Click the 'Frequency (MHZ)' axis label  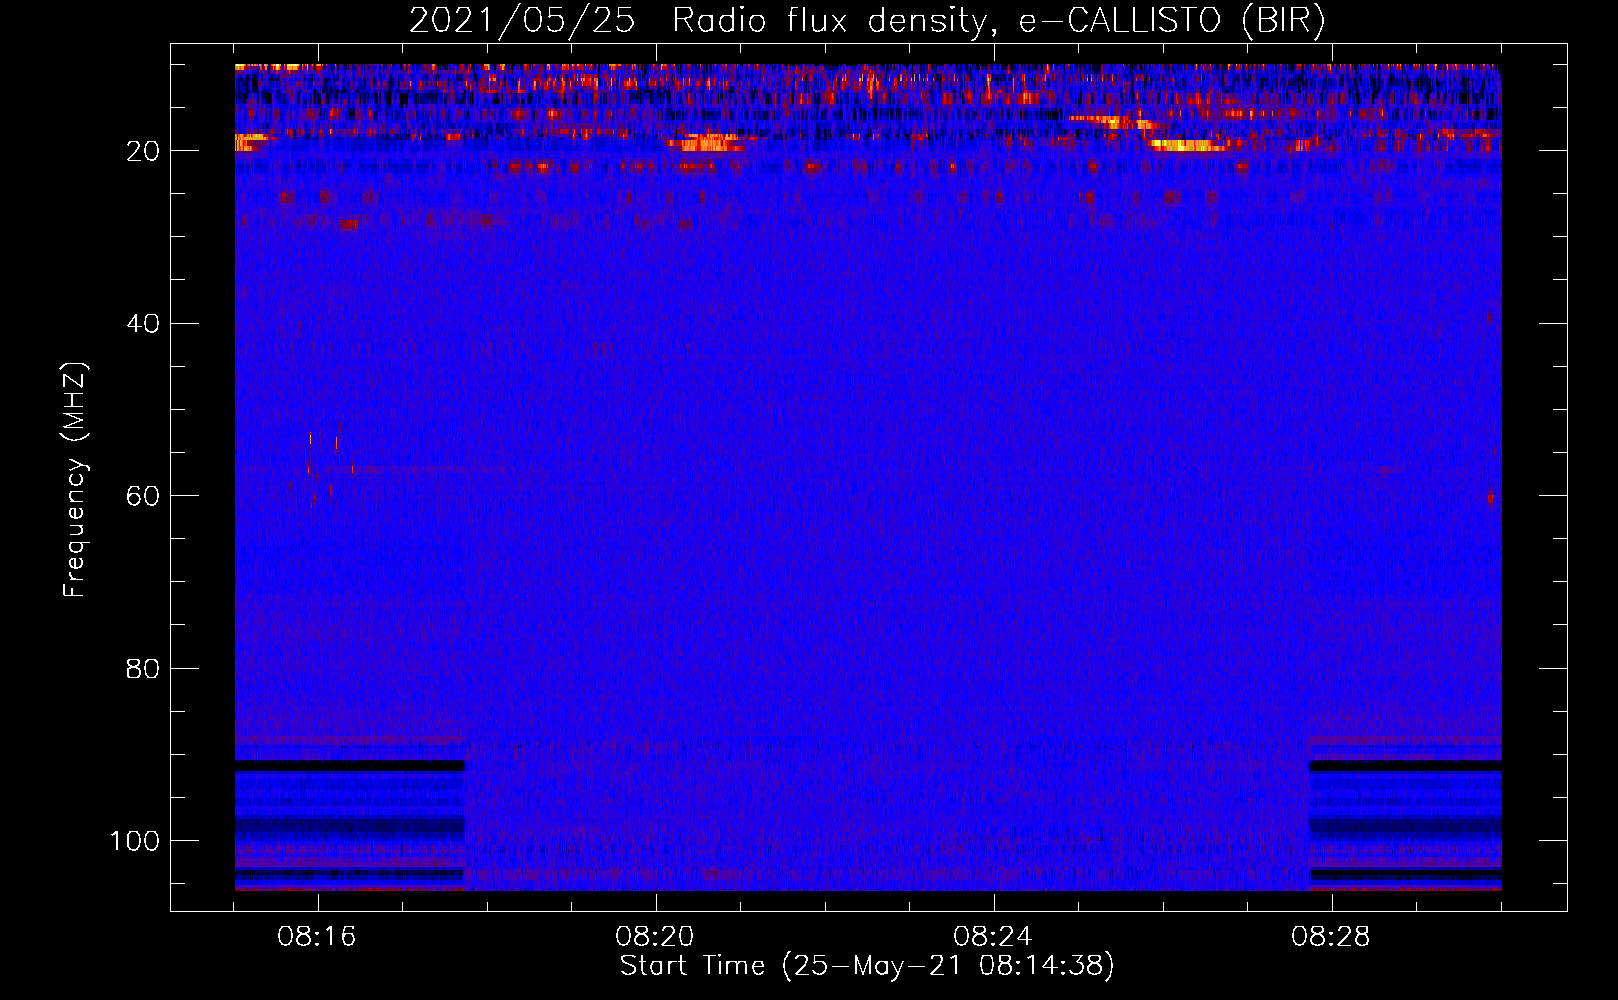click(76, 479)
